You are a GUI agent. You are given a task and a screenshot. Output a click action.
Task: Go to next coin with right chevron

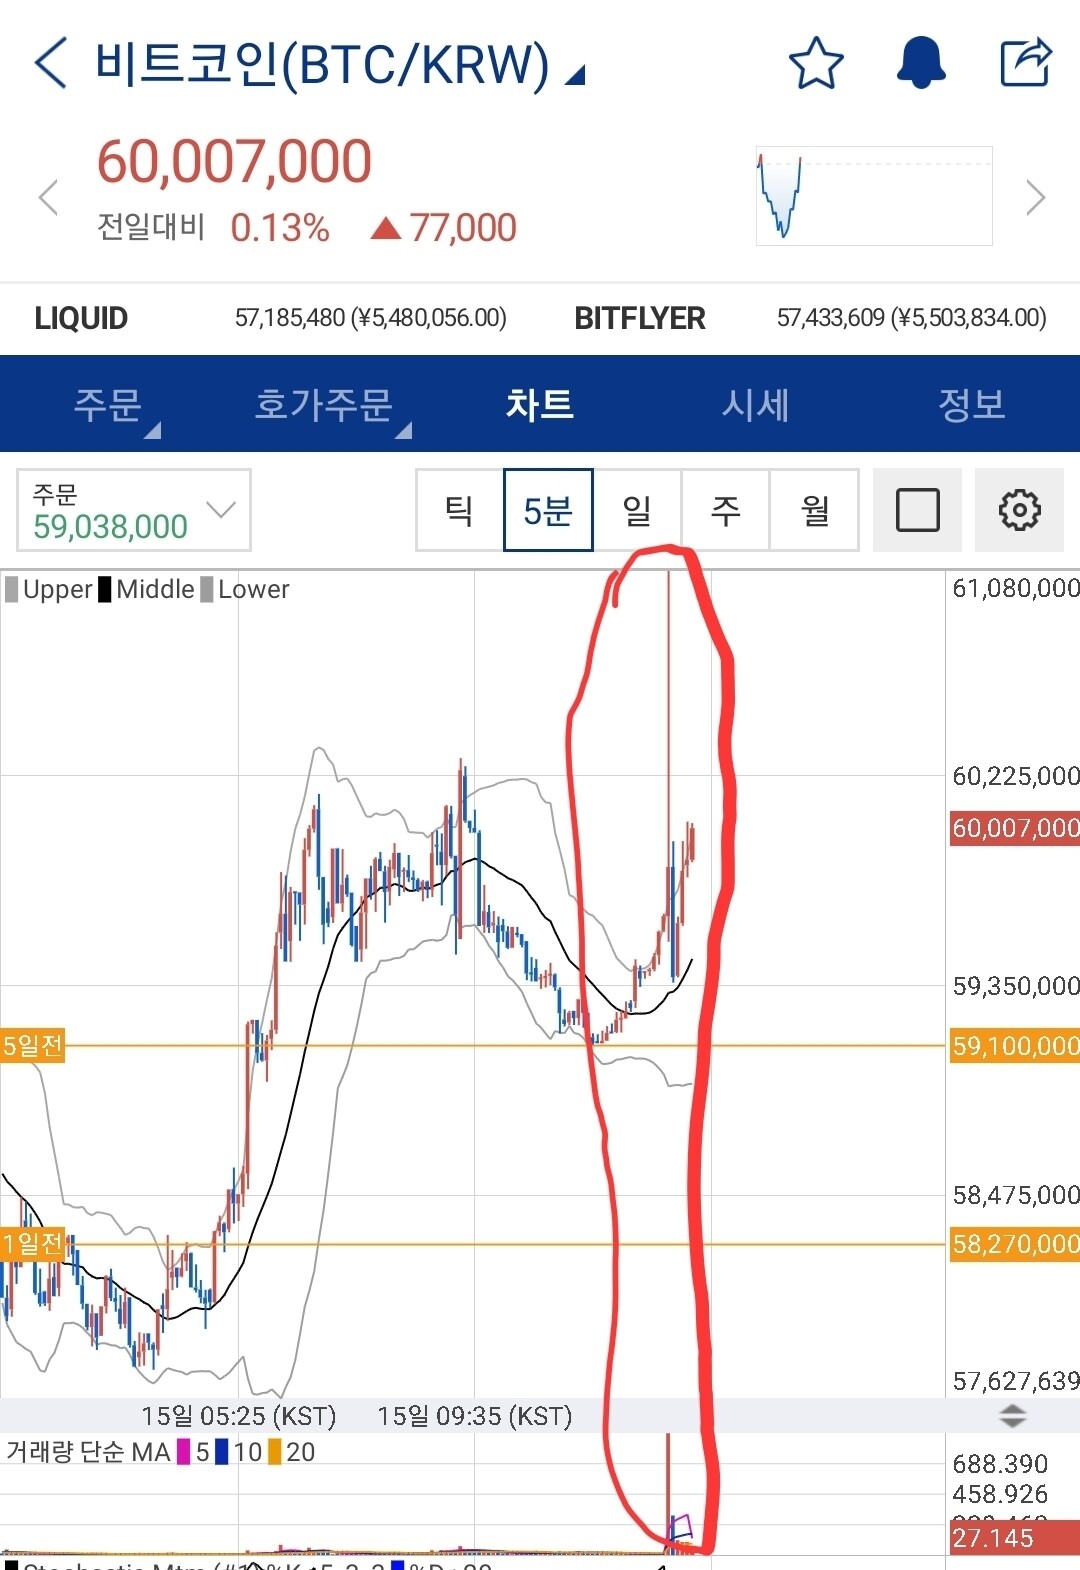pyautogui.click(x=1036, y=197)
